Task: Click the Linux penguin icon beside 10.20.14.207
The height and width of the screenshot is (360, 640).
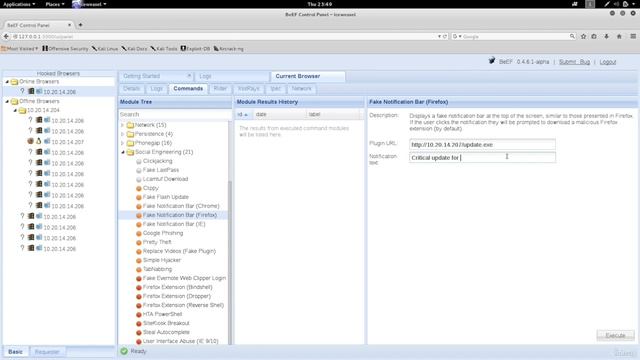Action: pyautogui.click(x=39, y=141)
